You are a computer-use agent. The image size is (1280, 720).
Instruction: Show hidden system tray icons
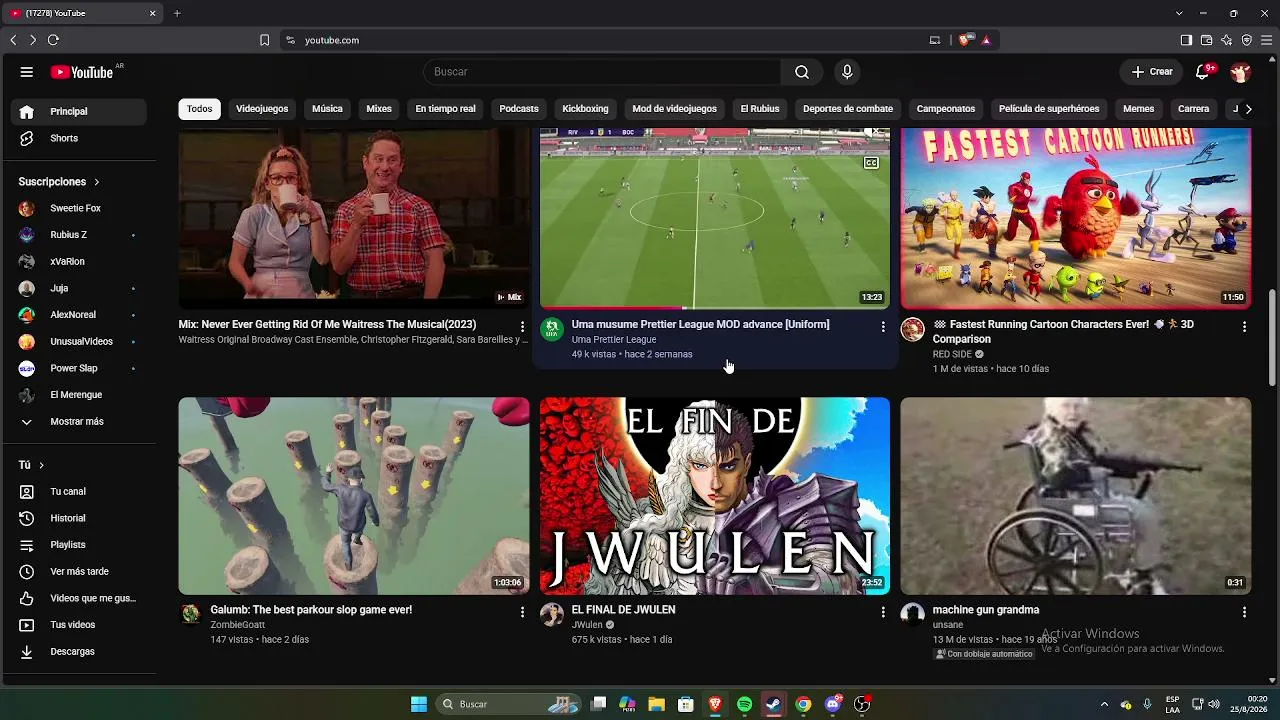(x=1104, y=704)
